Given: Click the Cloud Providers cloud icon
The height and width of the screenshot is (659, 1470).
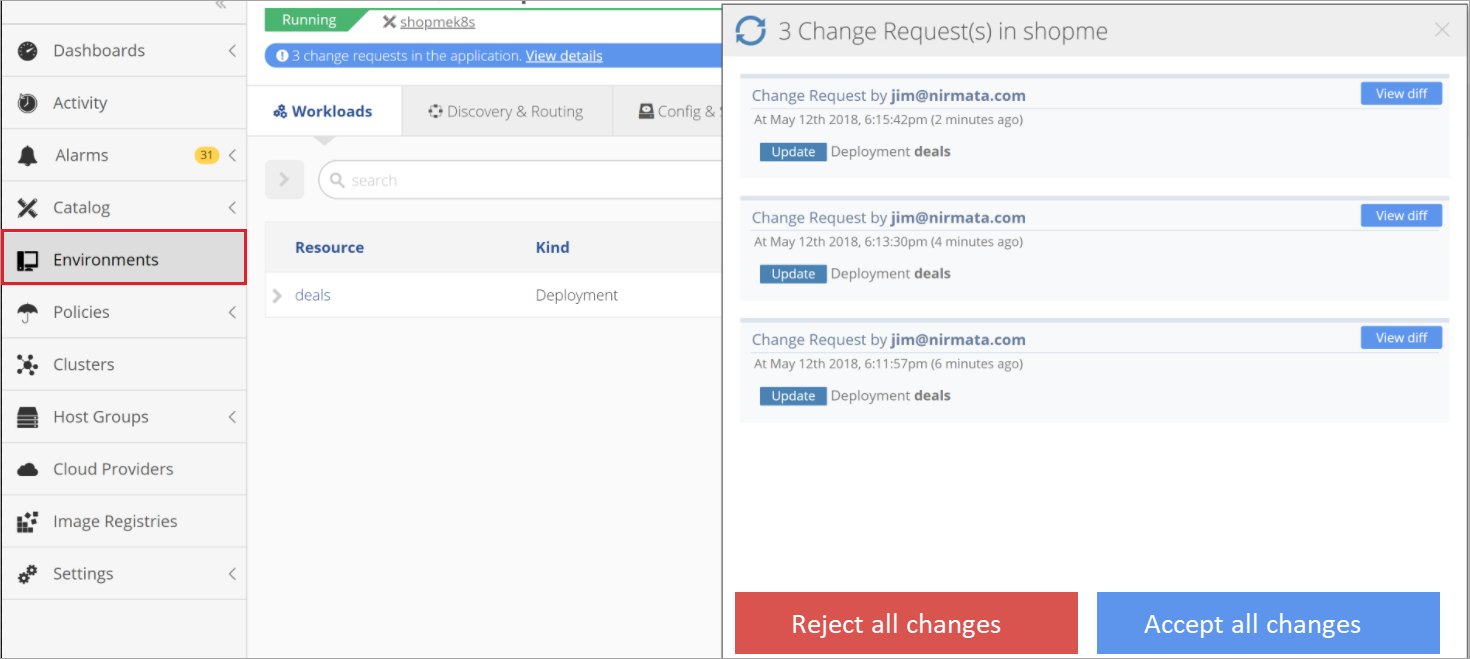Looking at the screenshot, I should [28, 469].
